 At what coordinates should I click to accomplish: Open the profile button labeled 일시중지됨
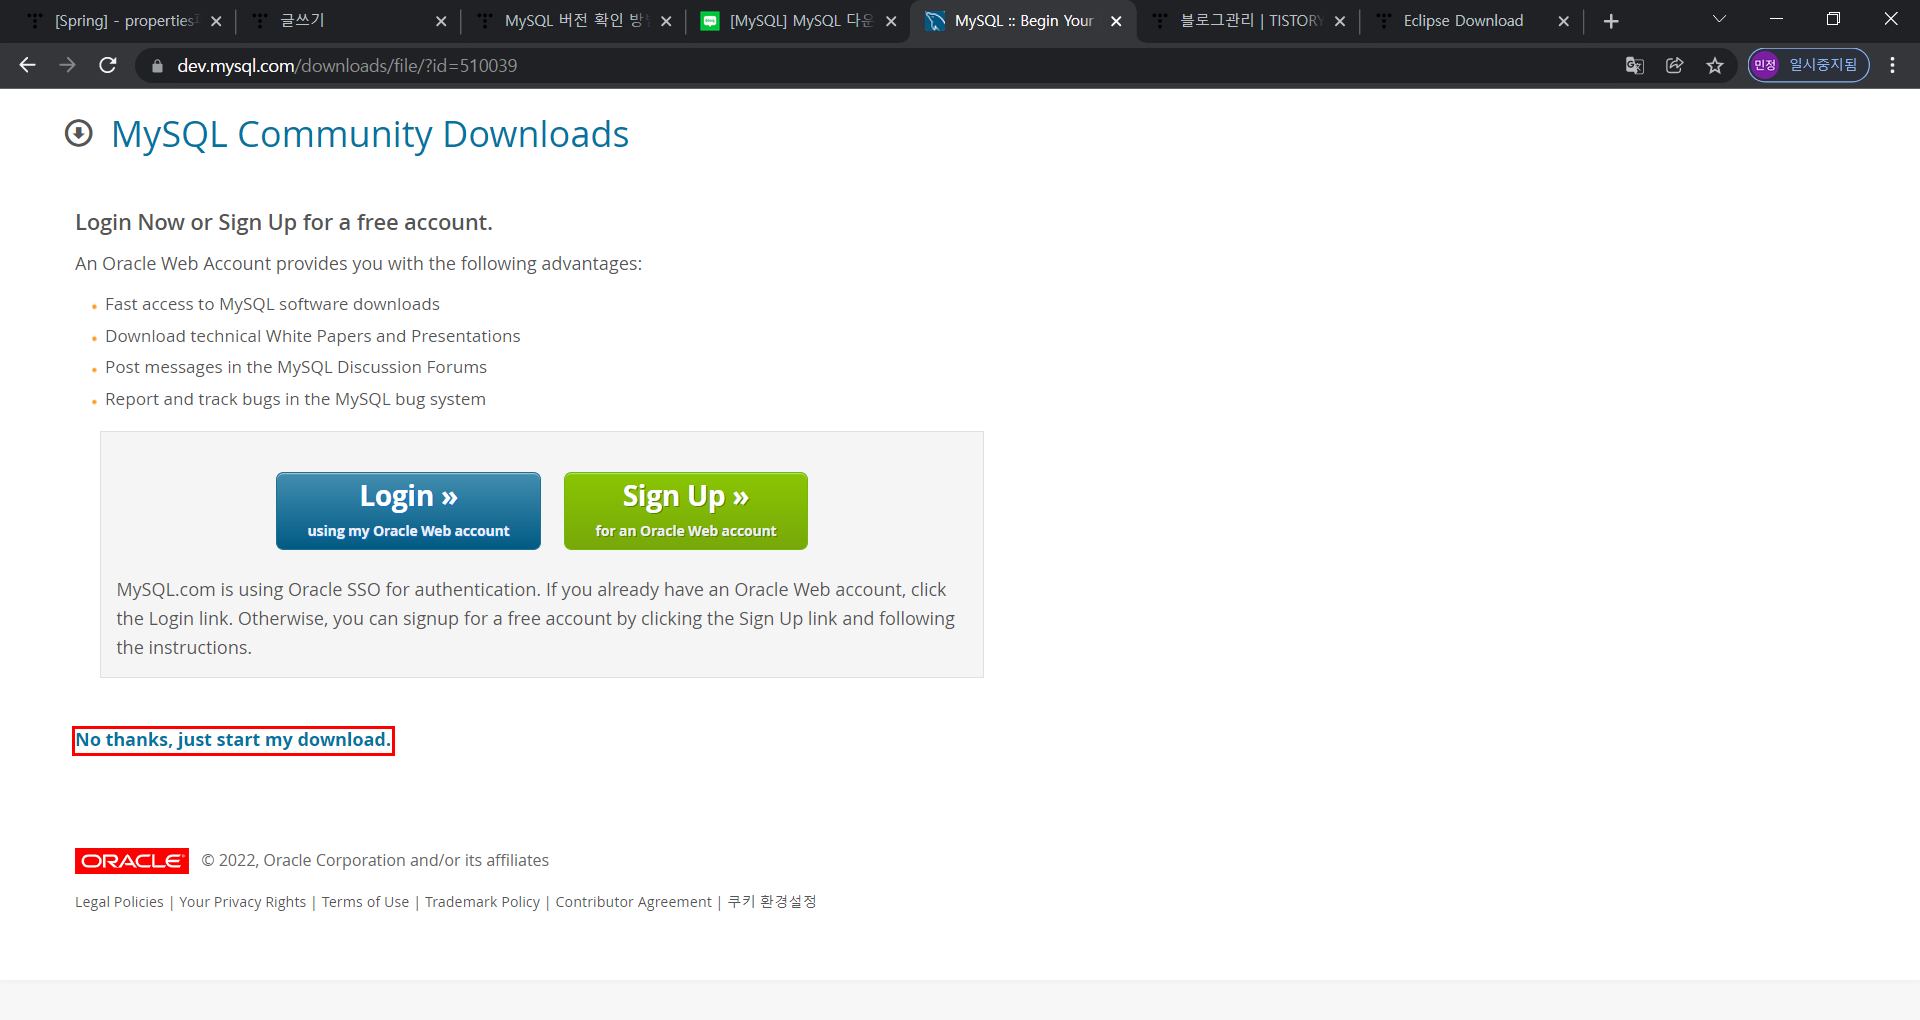(1808, 65)
